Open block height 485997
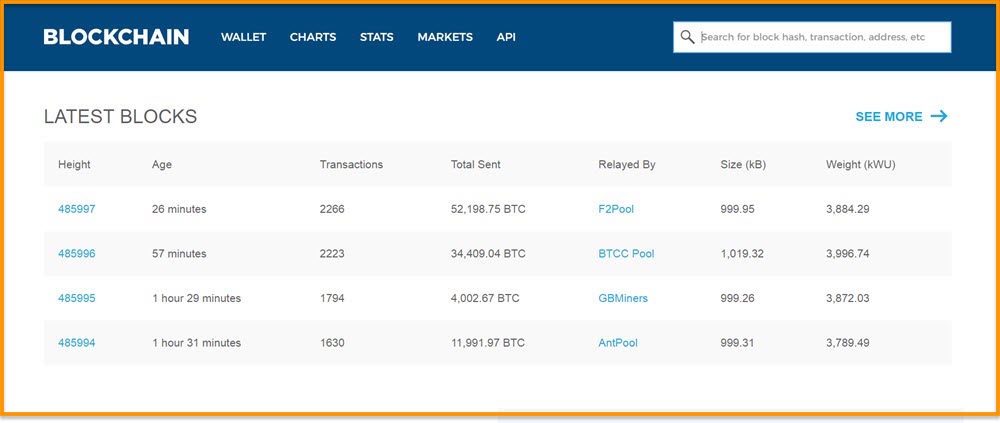 click(77, 209)
